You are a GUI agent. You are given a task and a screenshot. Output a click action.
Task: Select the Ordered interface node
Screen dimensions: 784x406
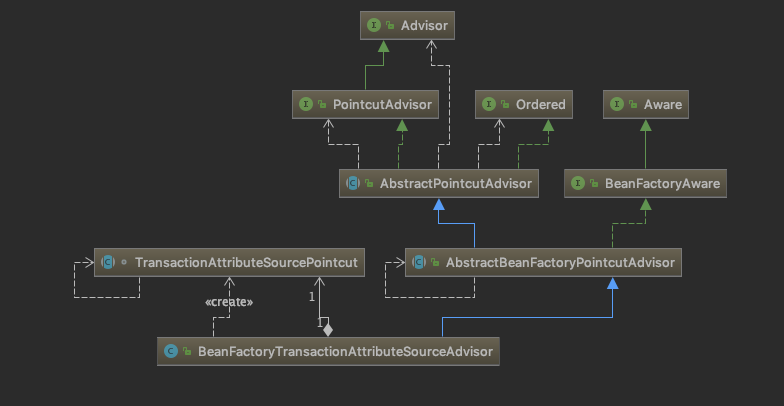pos(524,104)
